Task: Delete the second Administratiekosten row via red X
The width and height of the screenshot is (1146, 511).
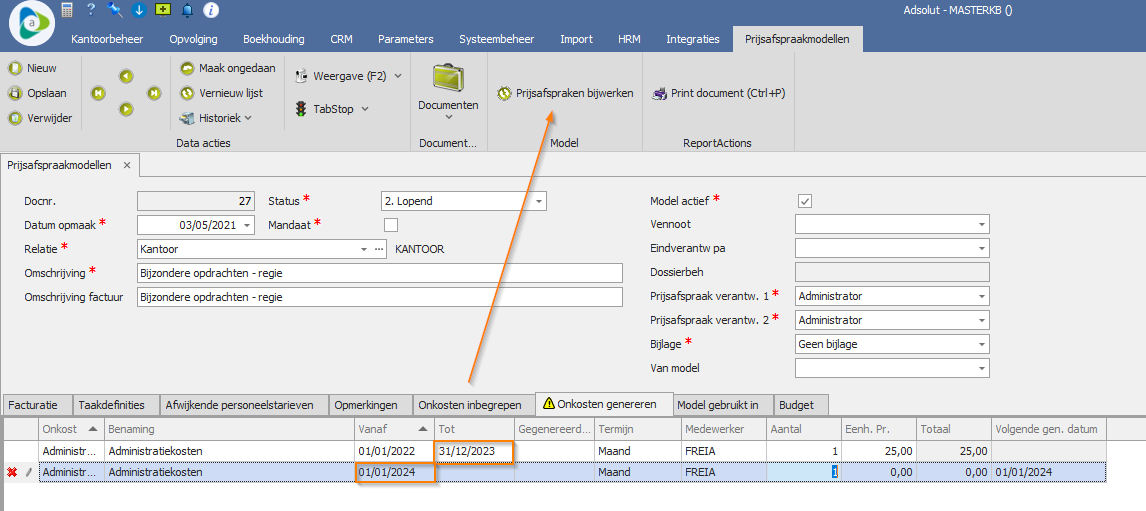Action: [12, 472]
